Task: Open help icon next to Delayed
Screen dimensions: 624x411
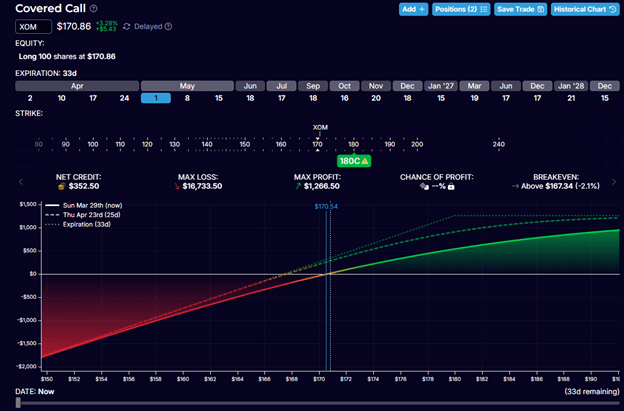Action: pyautogui.click(x=168, y=26)
